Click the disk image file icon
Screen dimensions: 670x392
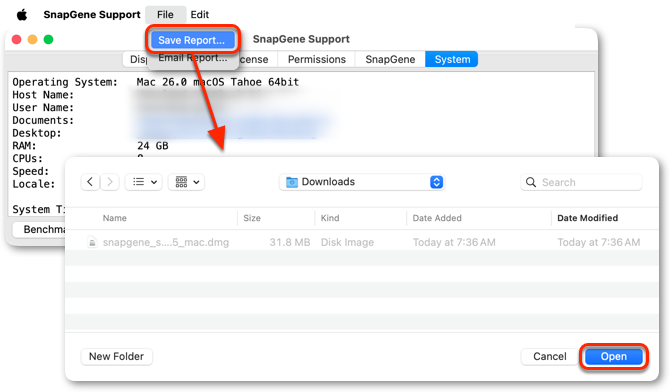(x=92, y=242)
